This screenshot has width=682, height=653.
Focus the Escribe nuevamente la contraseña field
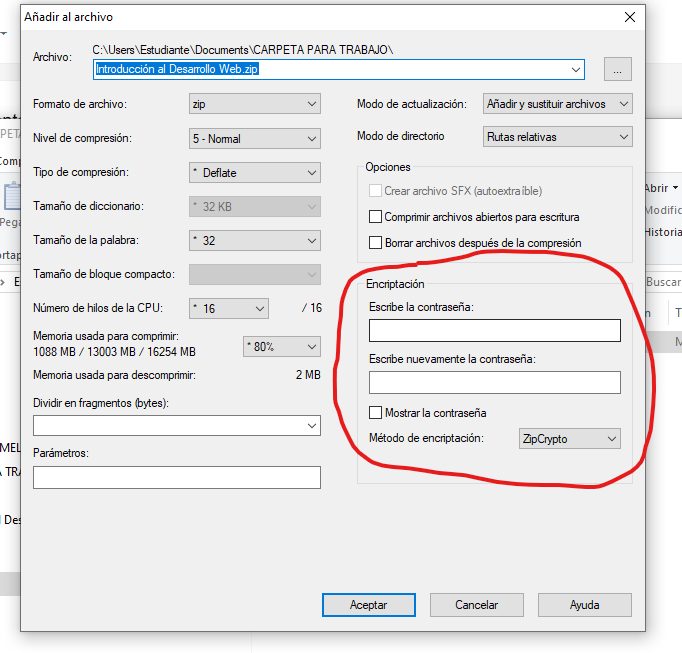click(494, 383)
